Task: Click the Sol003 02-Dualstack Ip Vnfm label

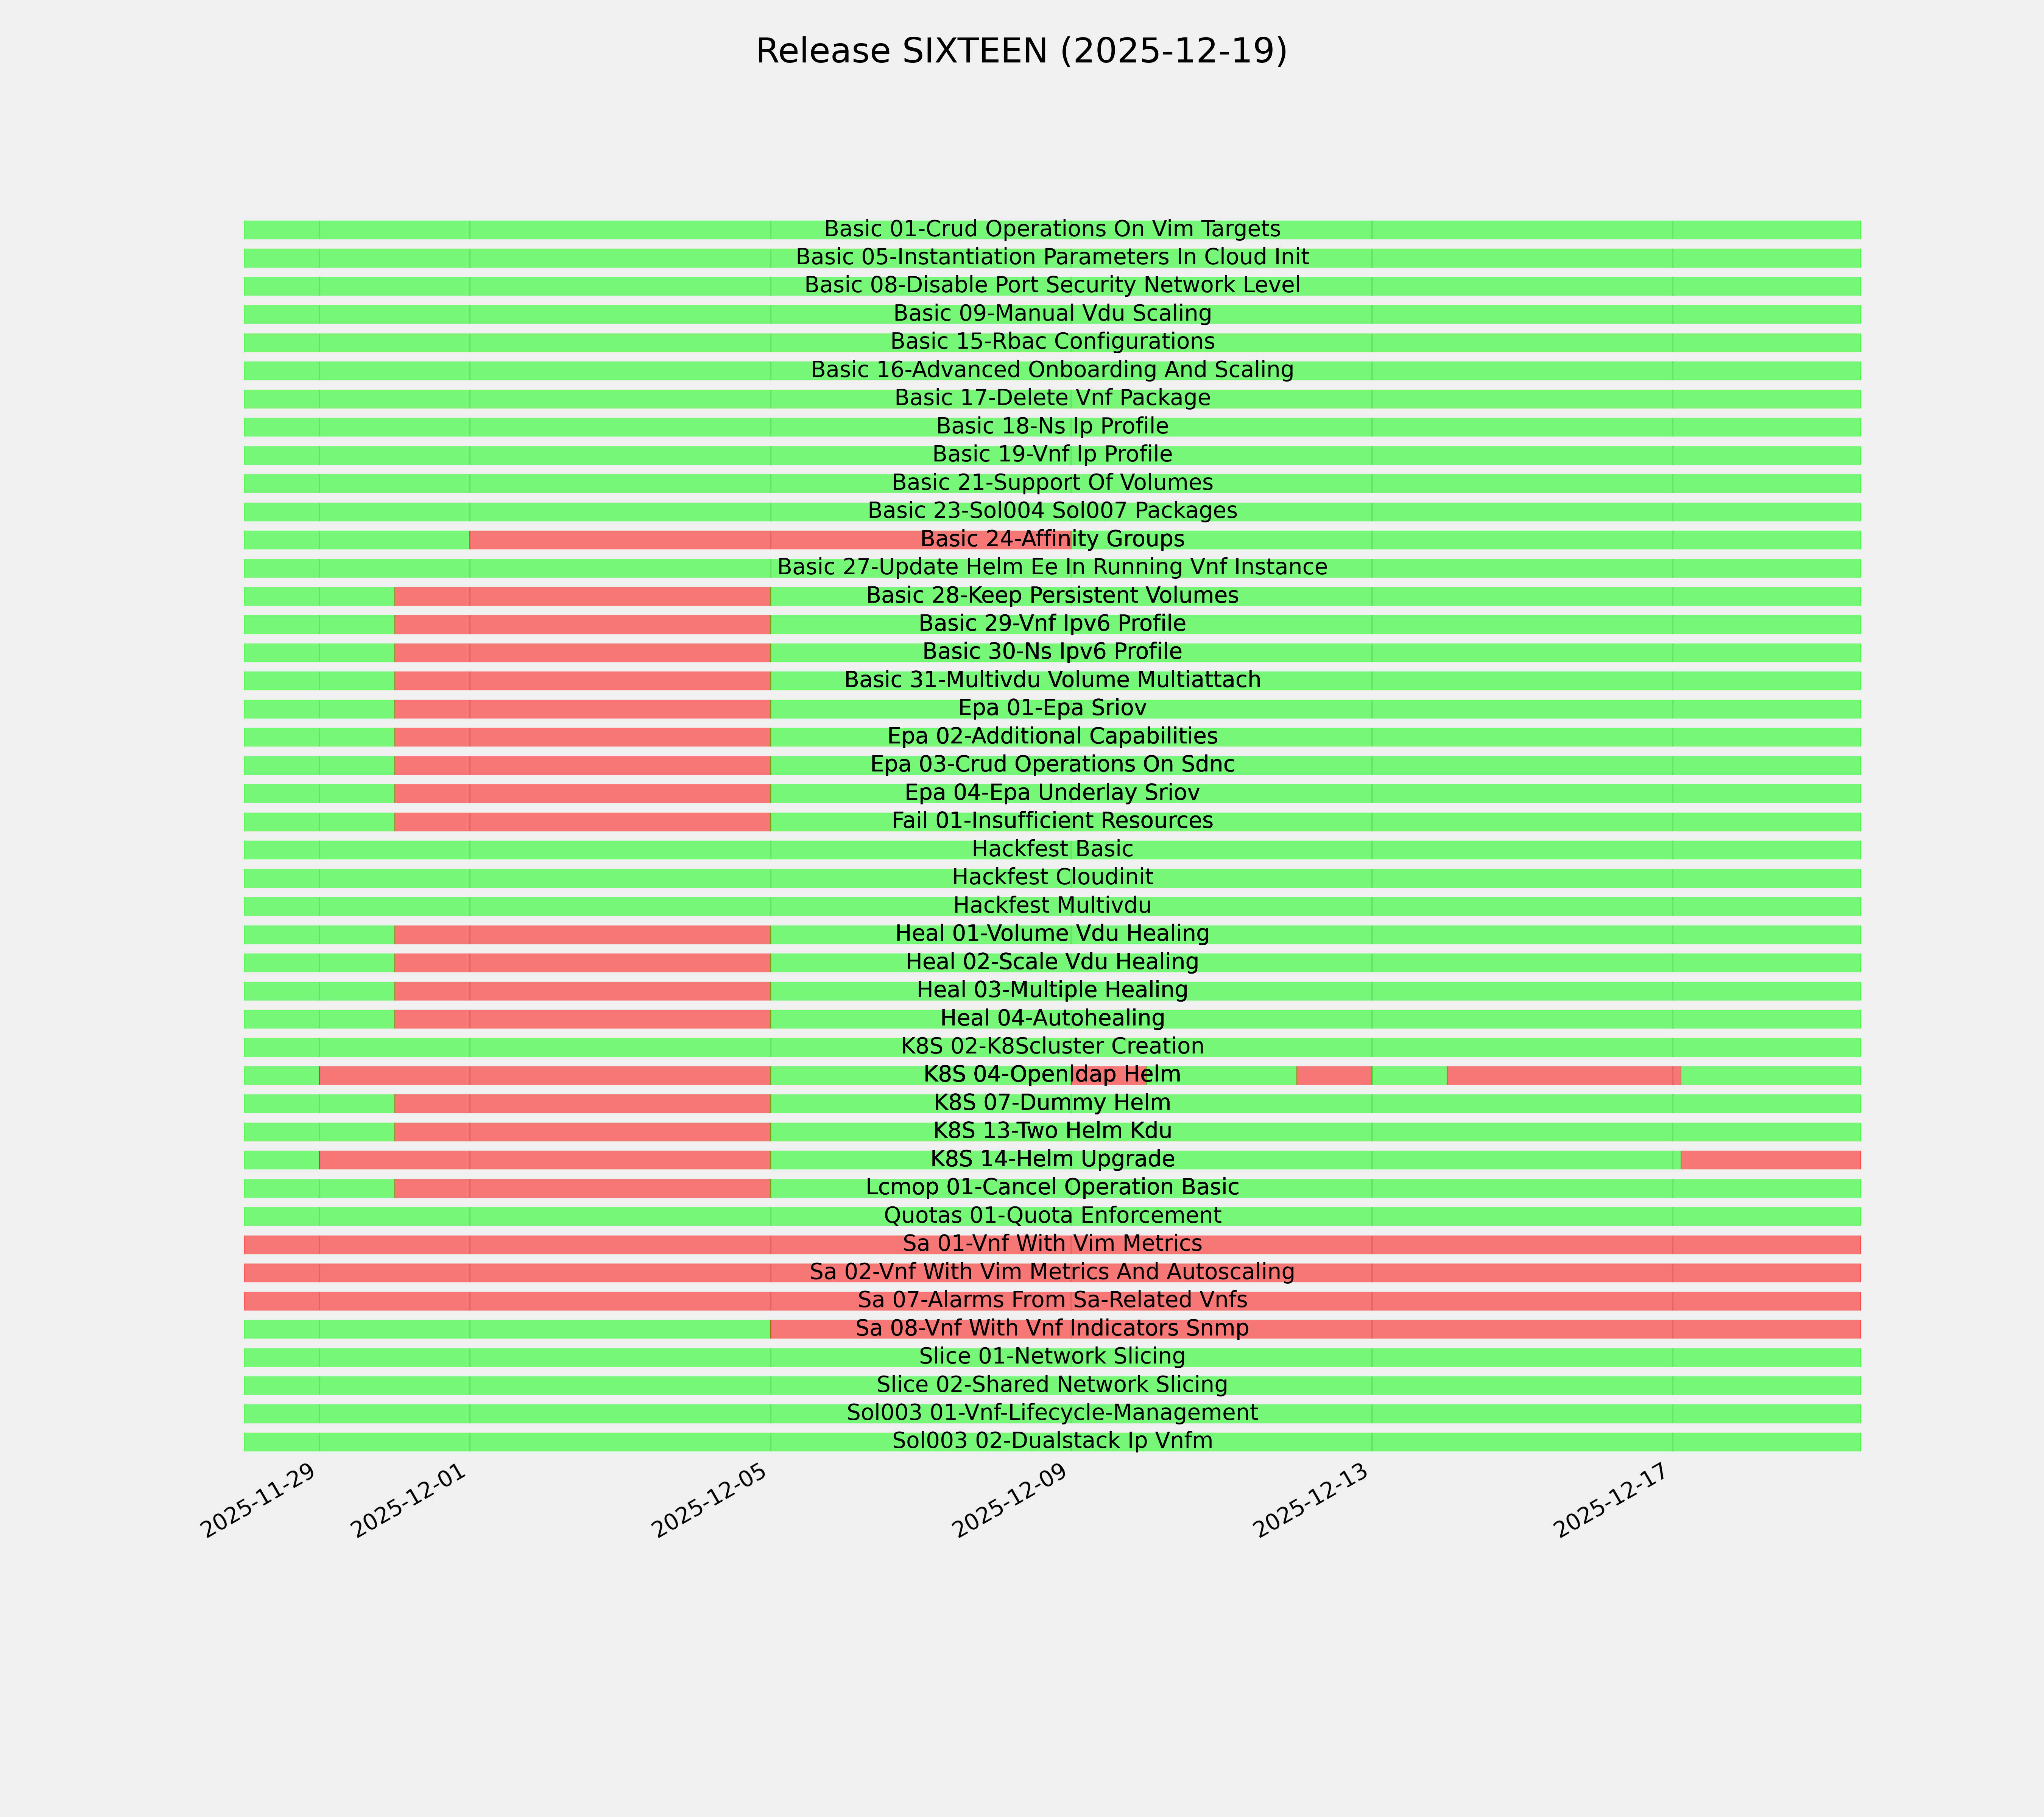Action: coord(1052,1441)
